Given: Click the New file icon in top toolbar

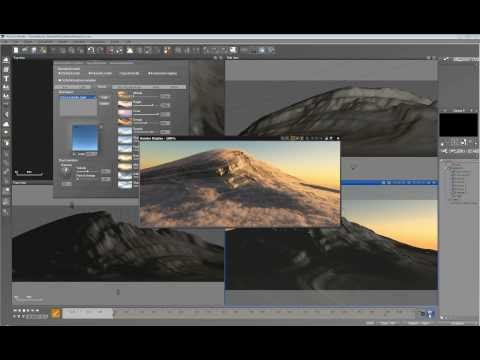Looking at the screenshot, I should [x=16, y=50].
